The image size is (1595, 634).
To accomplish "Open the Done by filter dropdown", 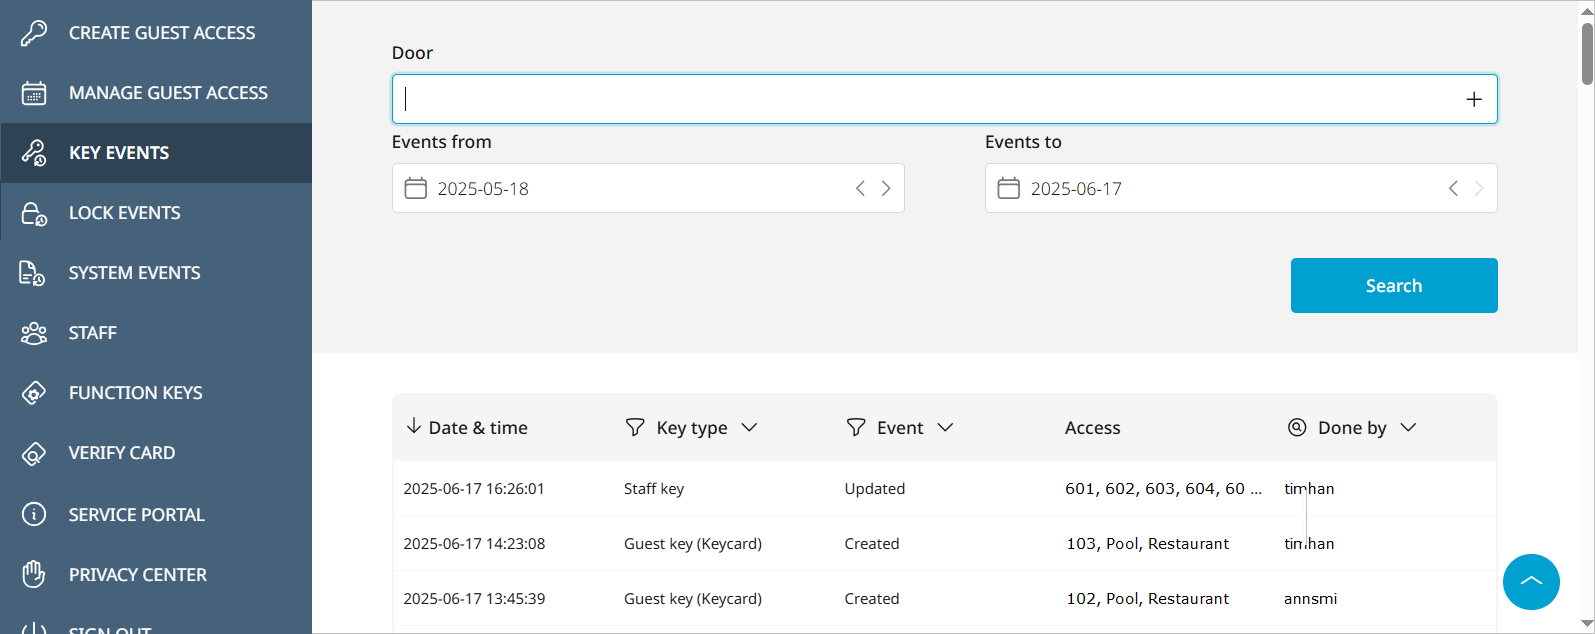I will point(1408,428).
